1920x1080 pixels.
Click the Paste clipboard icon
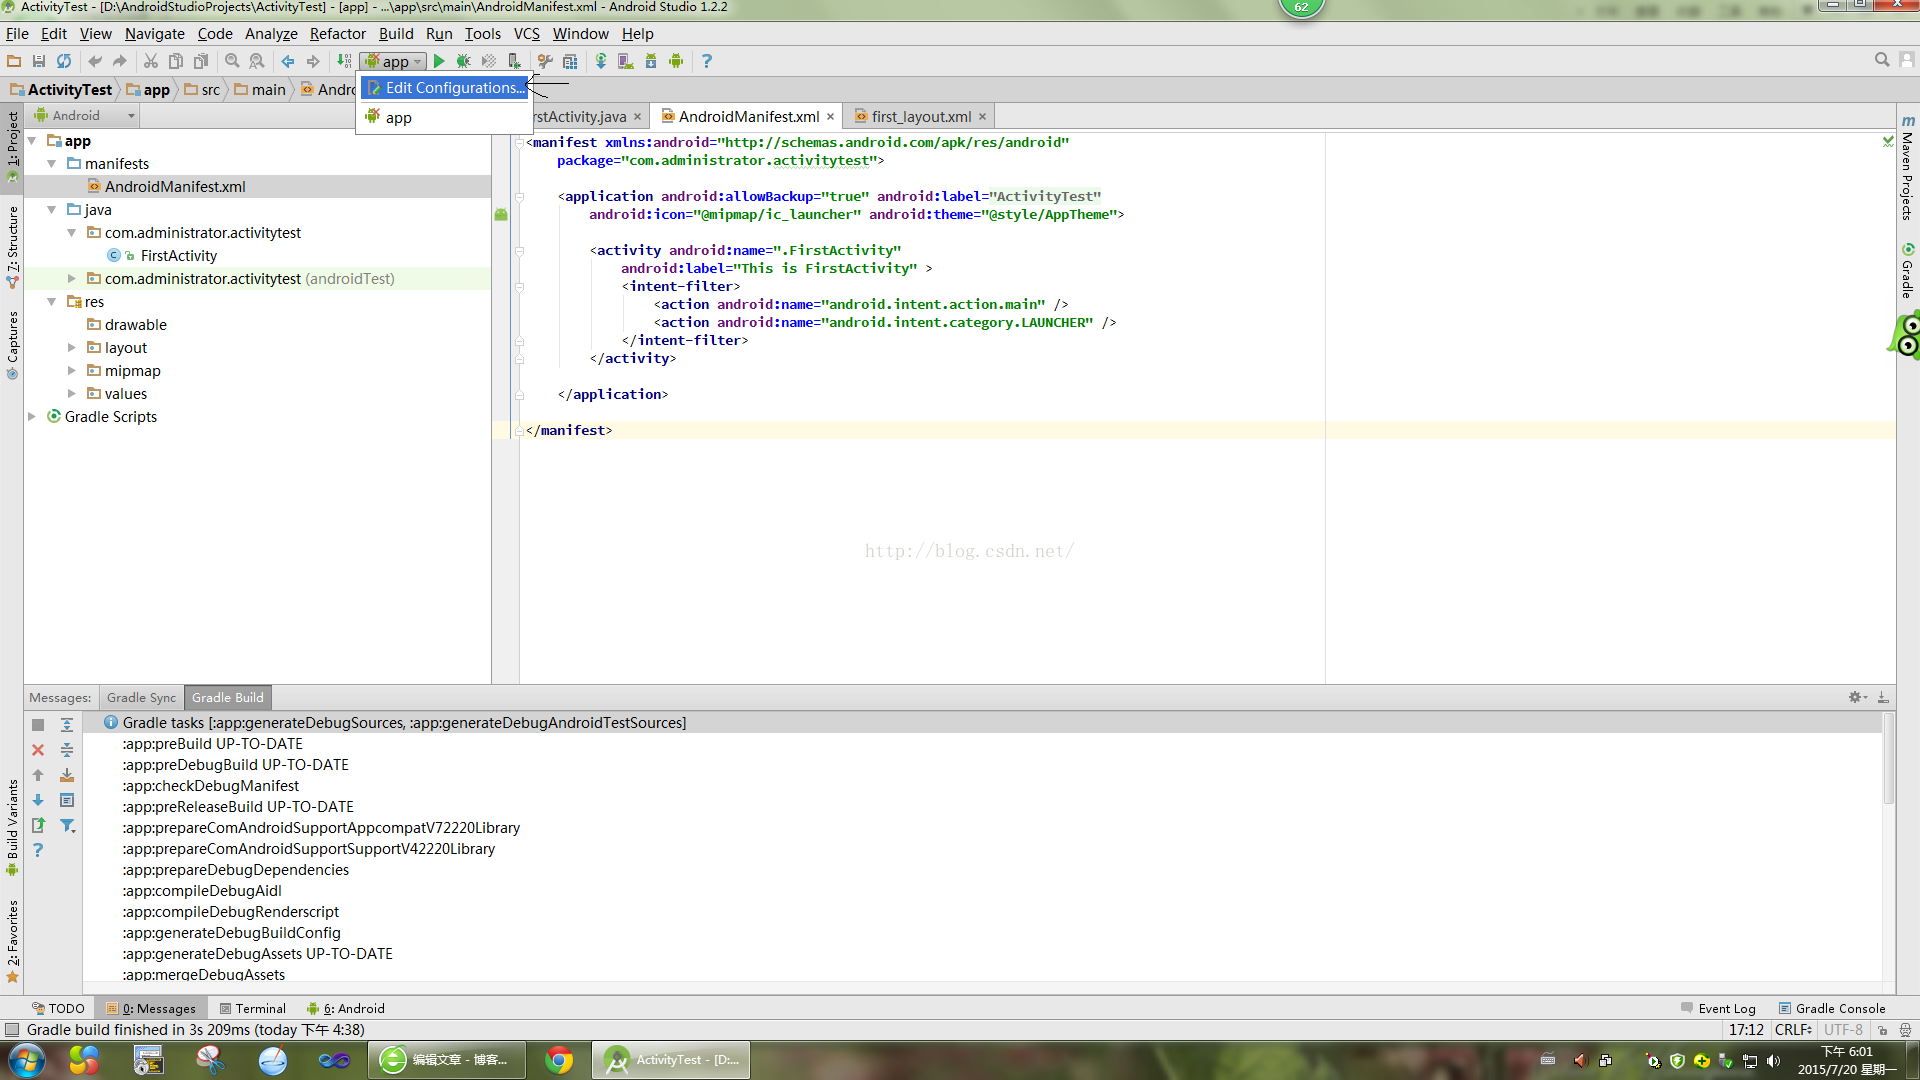pyautogui.click(x=201, y=61)
